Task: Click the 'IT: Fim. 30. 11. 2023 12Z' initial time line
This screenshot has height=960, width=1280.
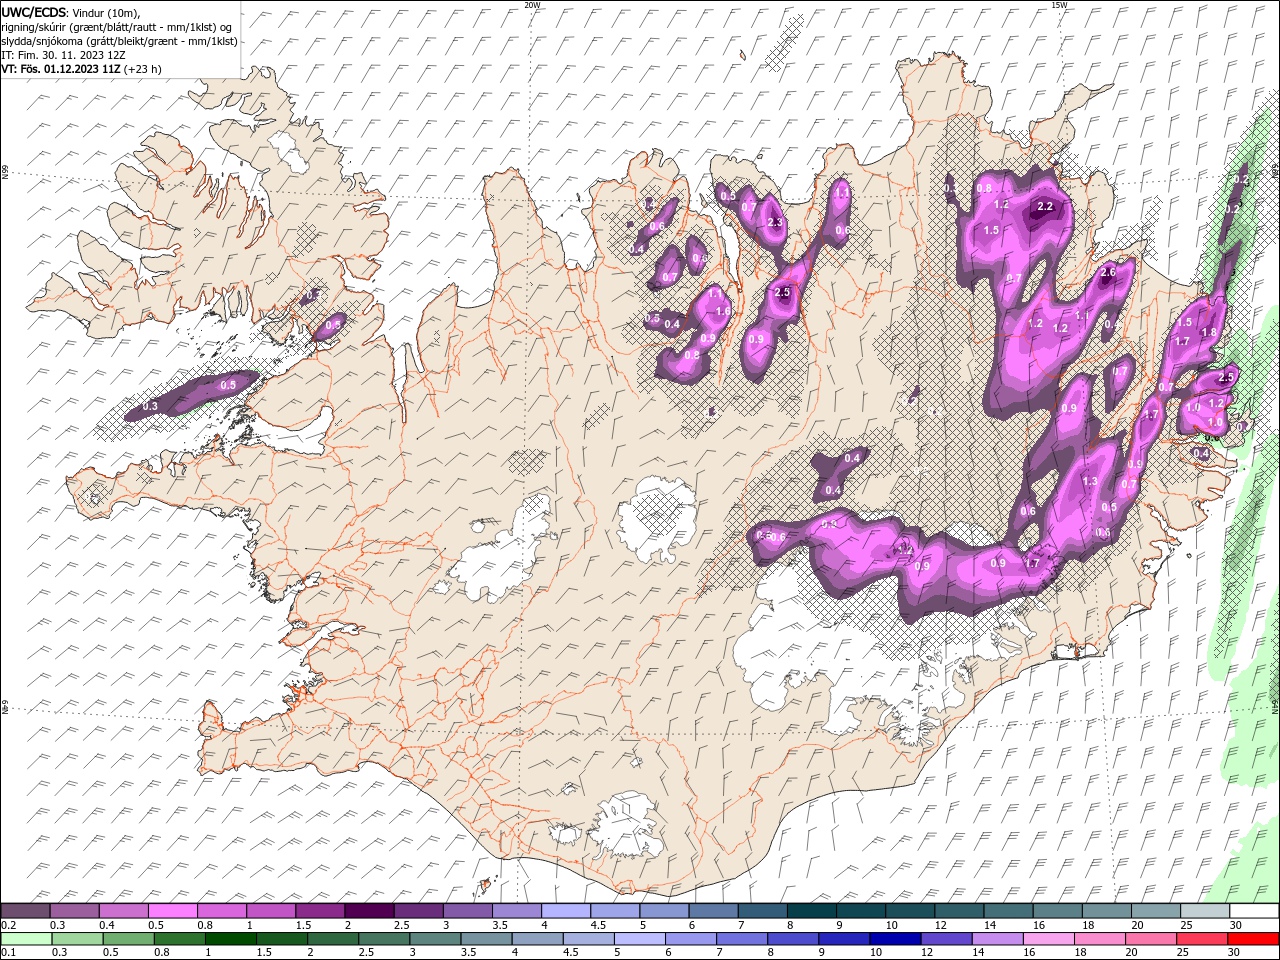Action: pyautogui.click(x=64, y=55)
